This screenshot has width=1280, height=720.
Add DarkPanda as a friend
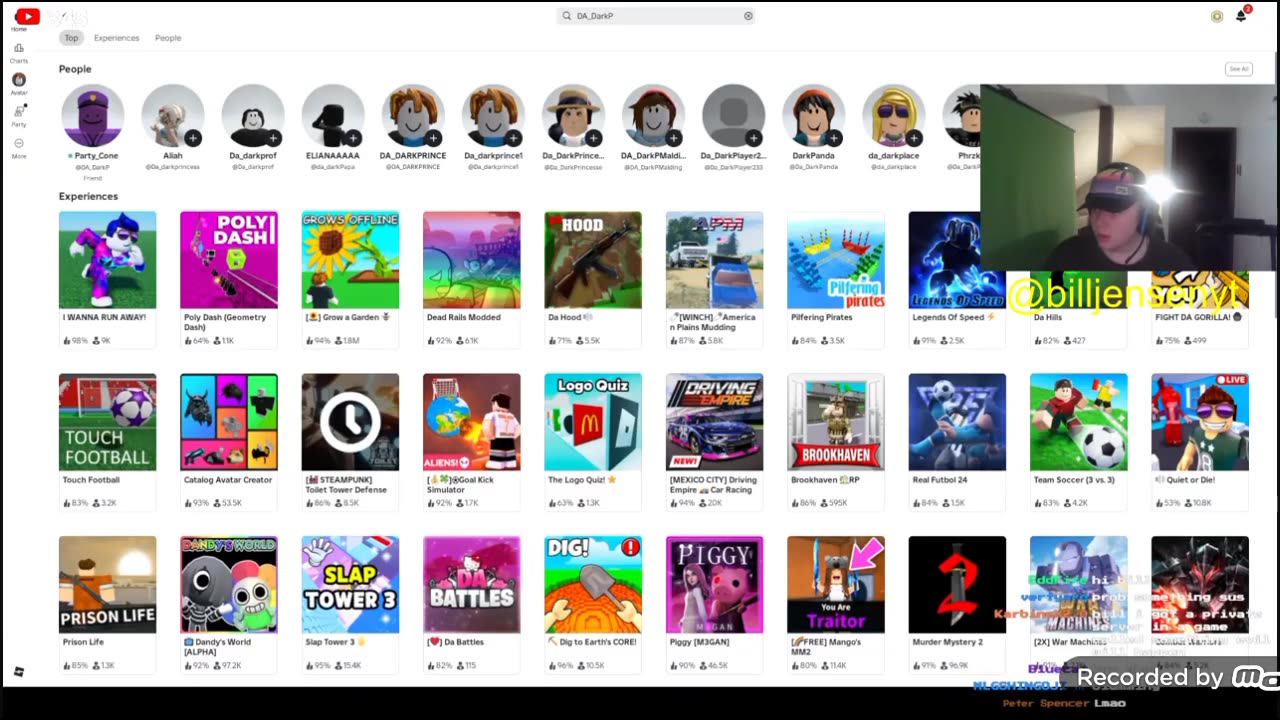pyautogui.click(x=833, y=138)
